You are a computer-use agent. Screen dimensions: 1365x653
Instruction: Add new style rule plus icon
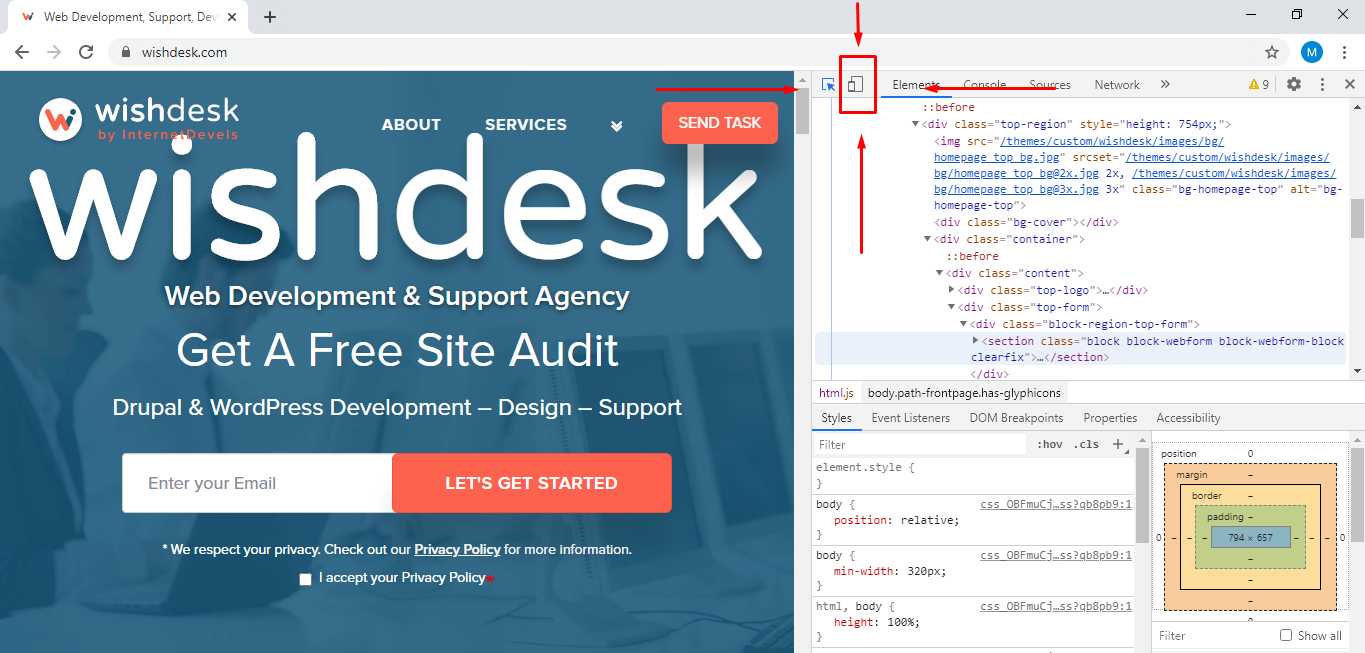pos(1119,444)
